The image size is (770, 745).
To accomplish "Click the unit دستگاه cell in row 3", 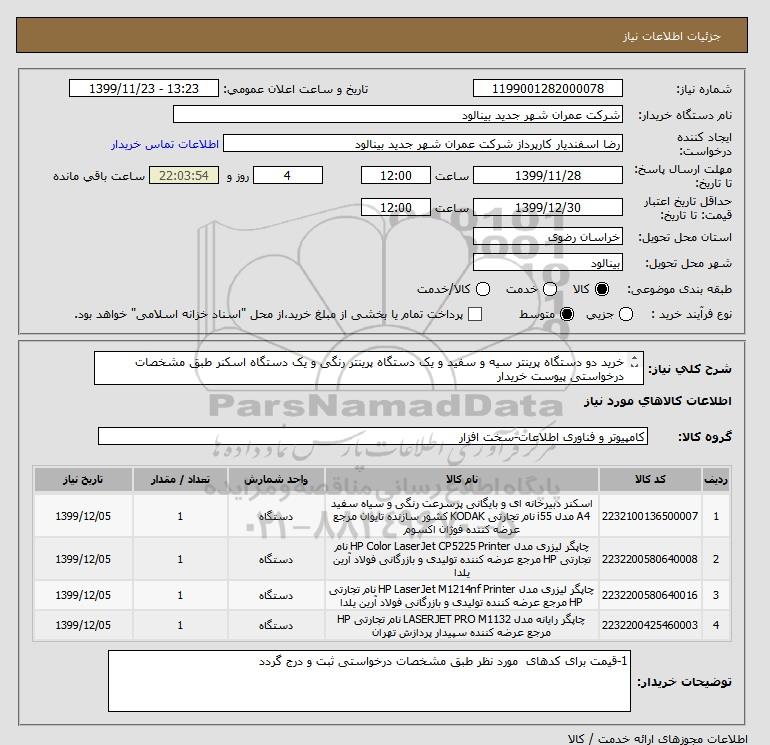I will (276, 595).
